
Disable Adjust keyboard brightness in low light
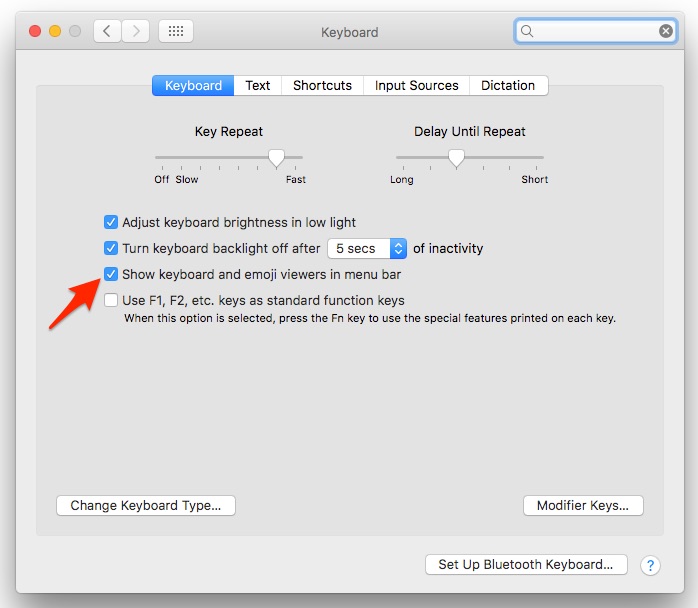(111, 222)
